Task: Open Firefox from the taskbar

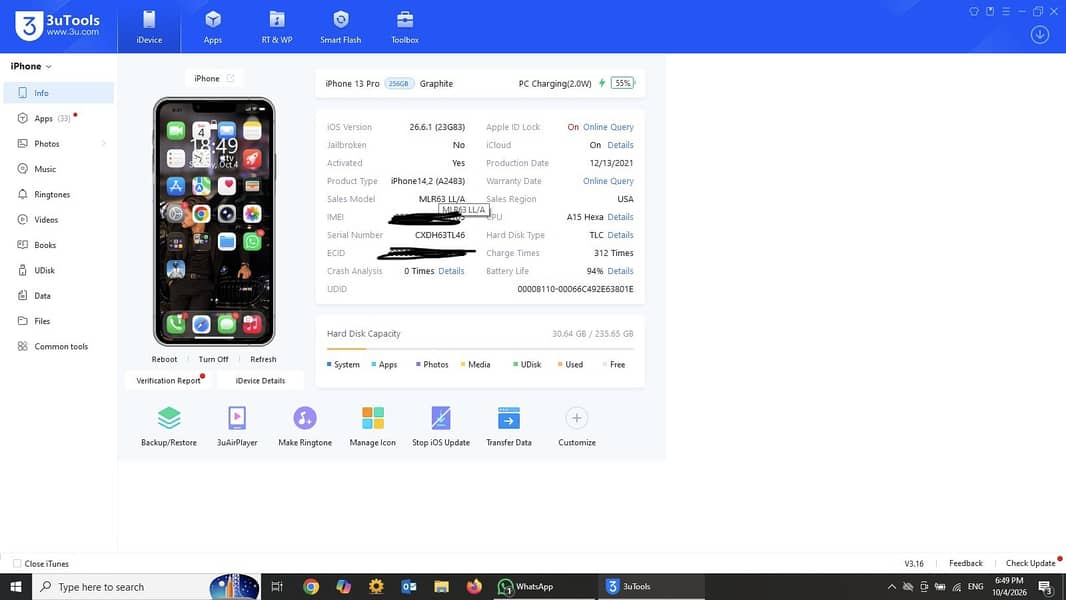Action: 474,586
